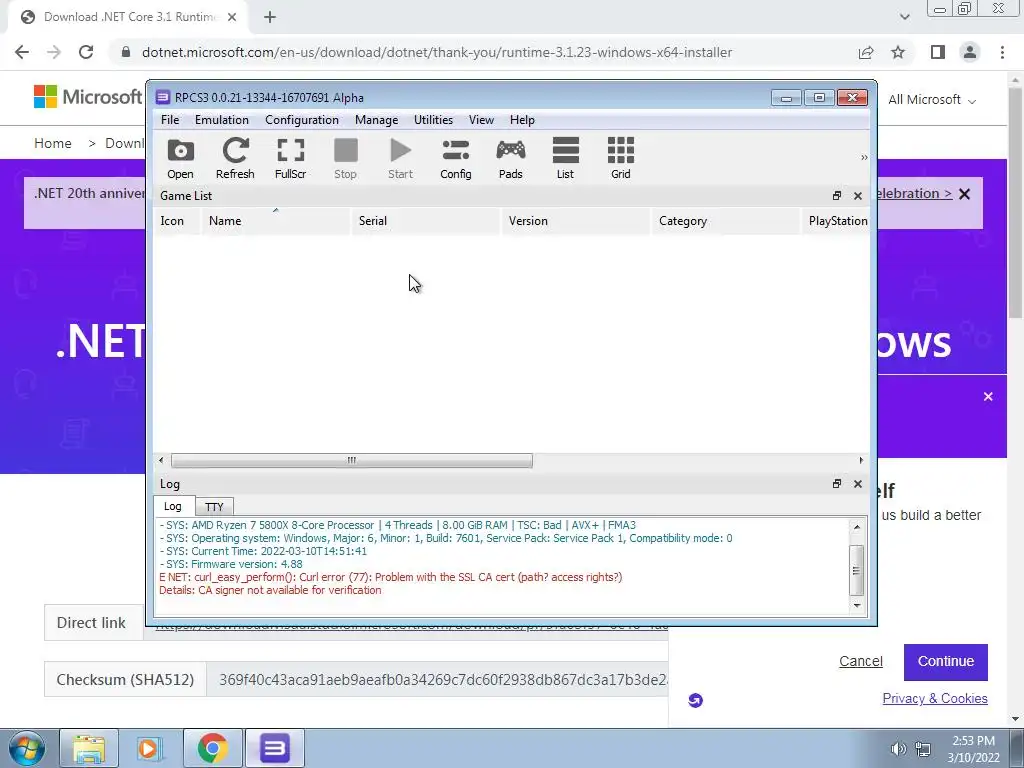Expand the RPCS3 toolbar overflow chevron
This screenshot has height=768, width=1024.
point(864,157)
